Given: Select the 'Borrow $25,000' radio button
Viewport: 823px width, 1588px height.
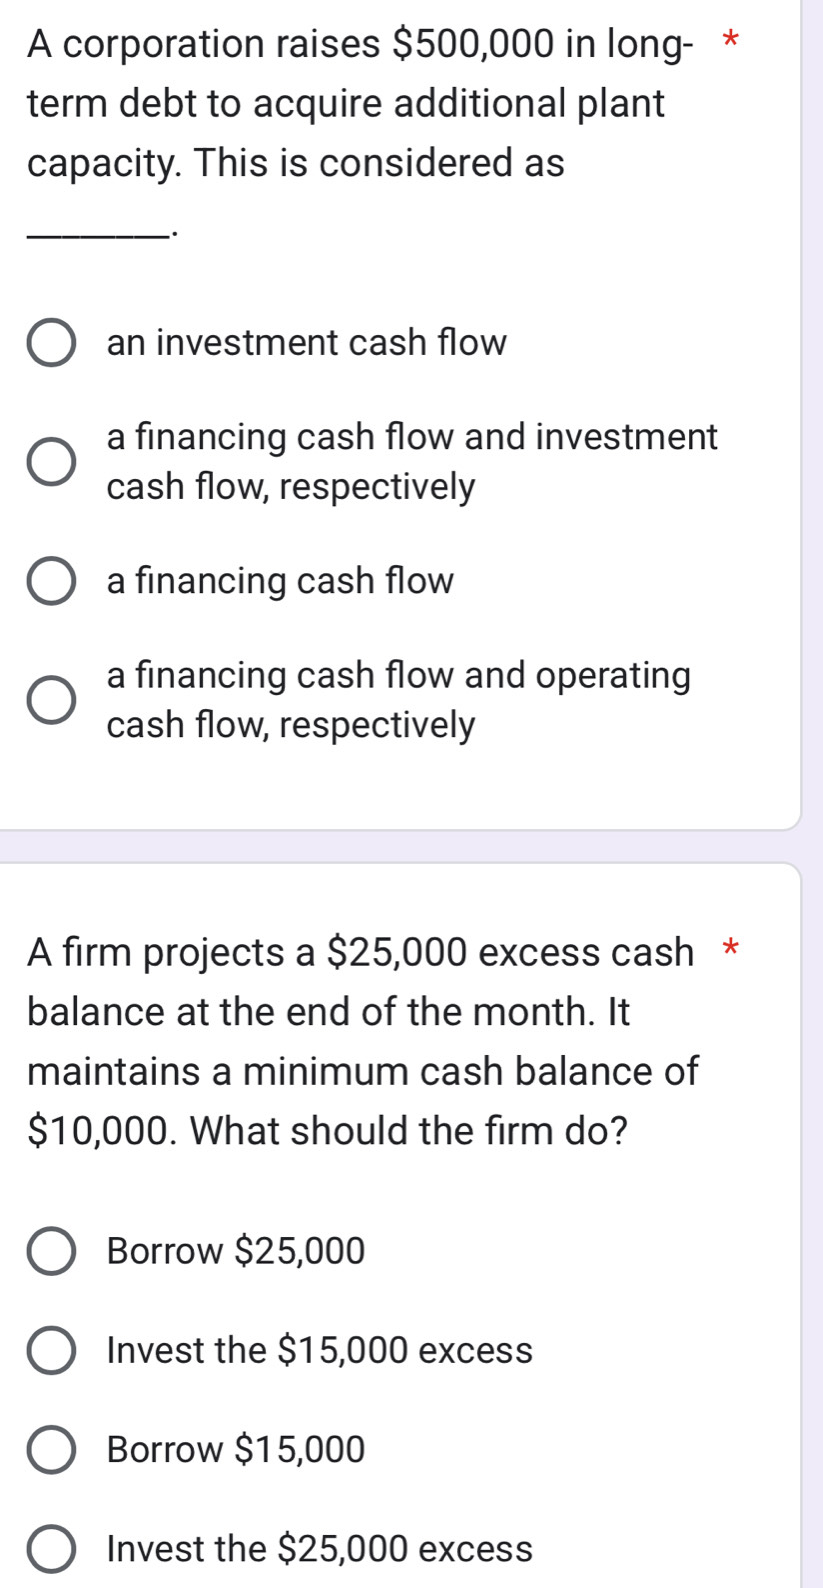Looking at the screenshot, I should tap(50, 1251).
